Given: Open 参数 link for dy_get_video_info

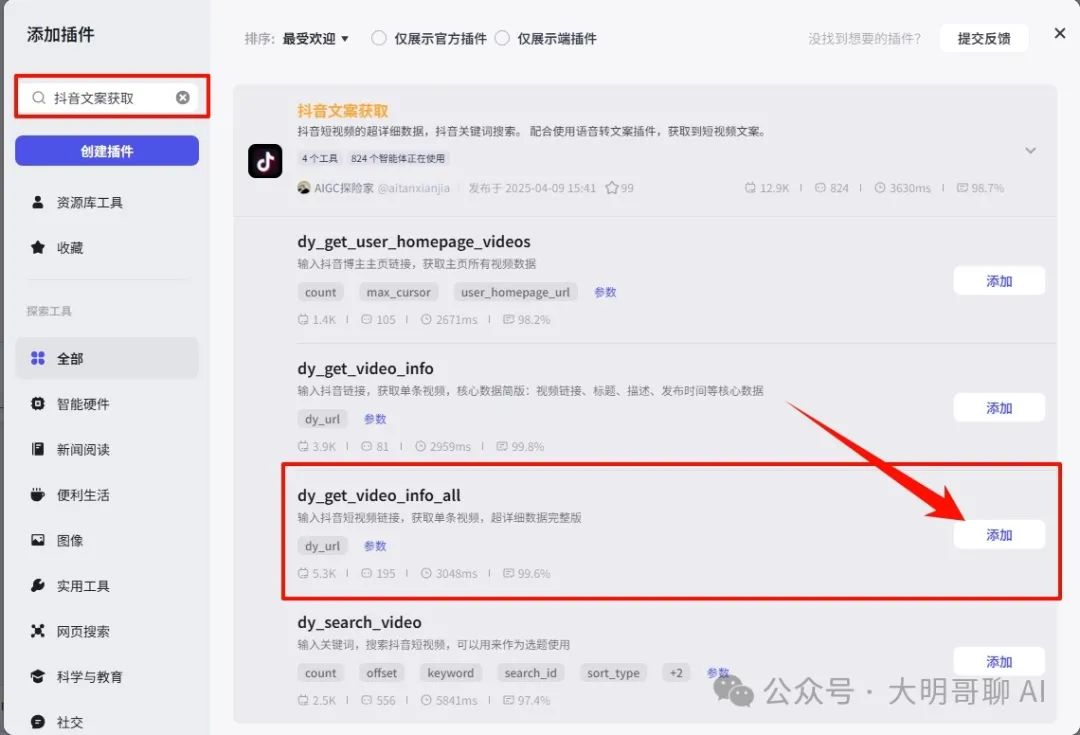Looking at the screenshot, I should pyautogui.click(x=375, y=419).
